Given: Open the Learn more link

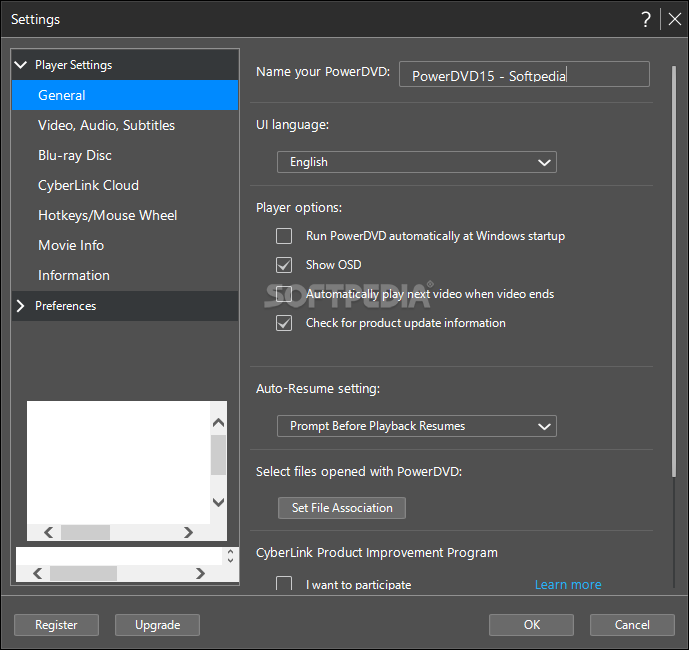Looking at the screenshot, I should 568,585.
